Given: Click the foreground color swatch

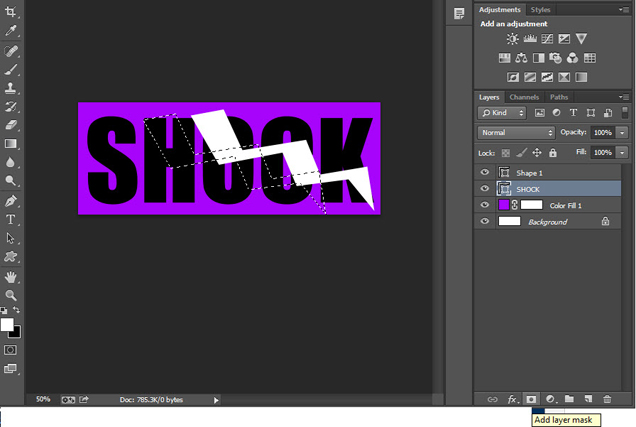Looking at the screenshot, I should click(x=7, y=325).
